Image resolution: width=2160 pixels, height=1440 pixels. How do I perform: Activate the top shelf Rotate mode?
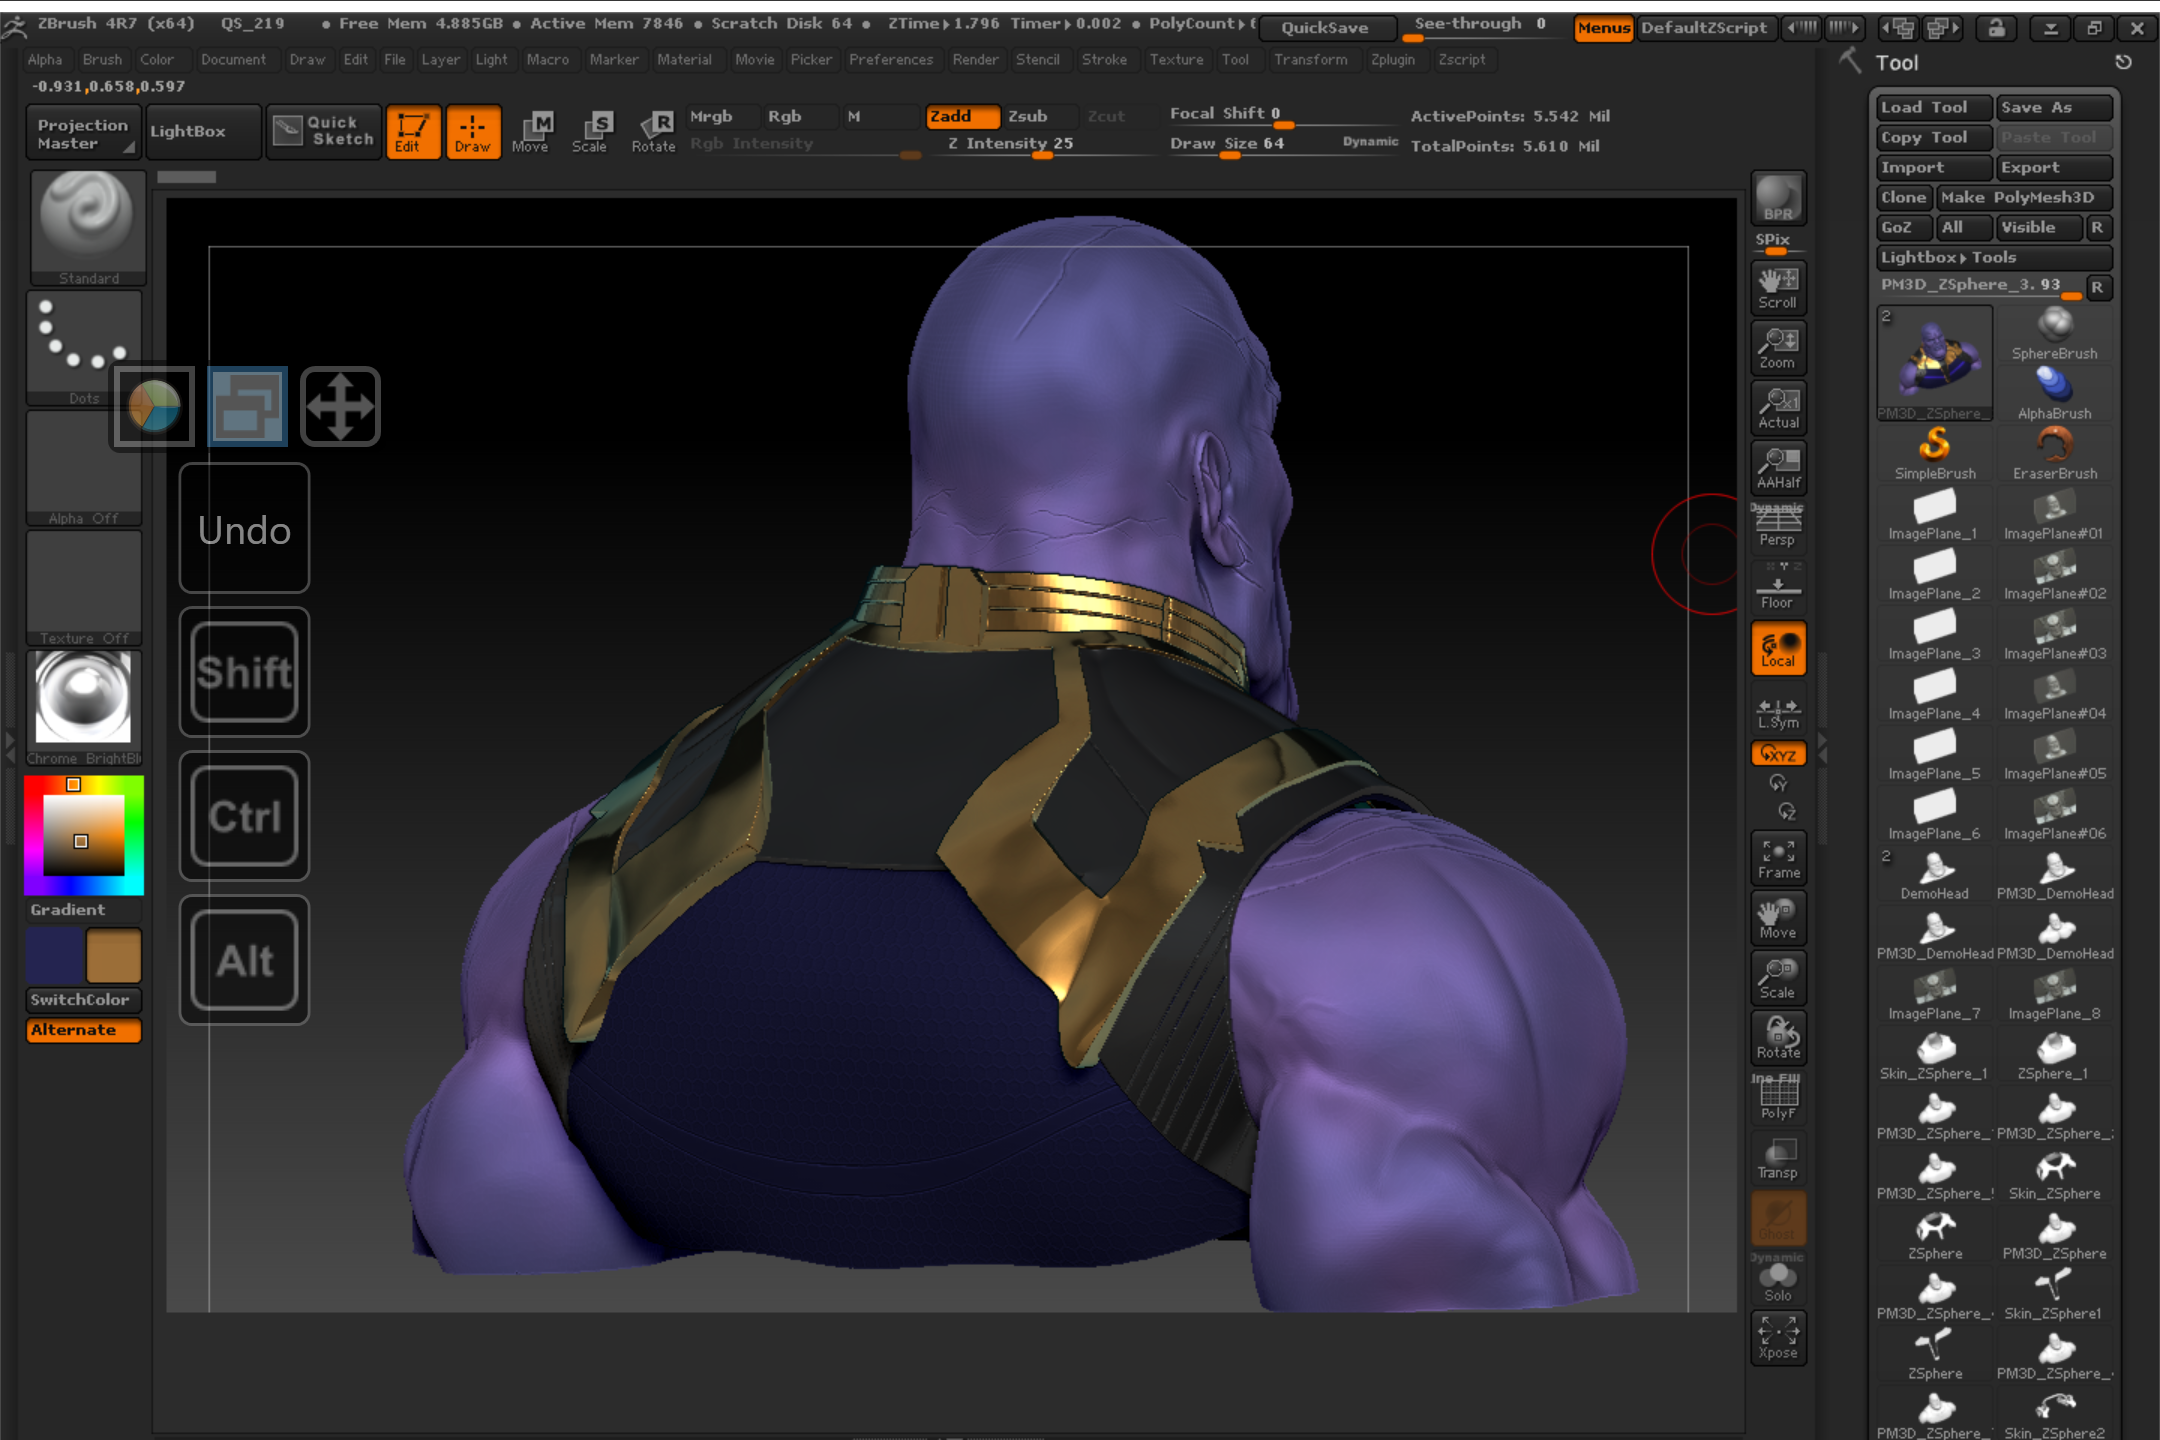[x=653, y=132]
